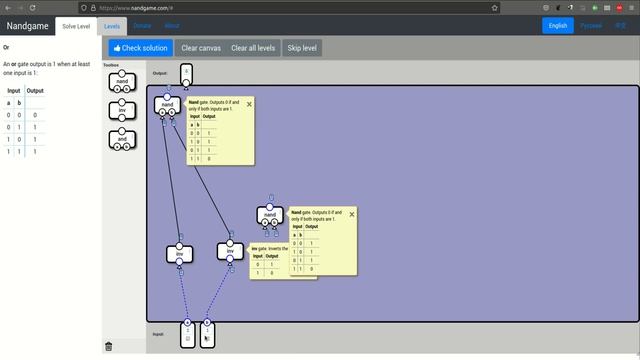Image resolution: width=640 pixels, height=360 pixels.
Task: Click input a's top connector
Action: tap(187, 322)
